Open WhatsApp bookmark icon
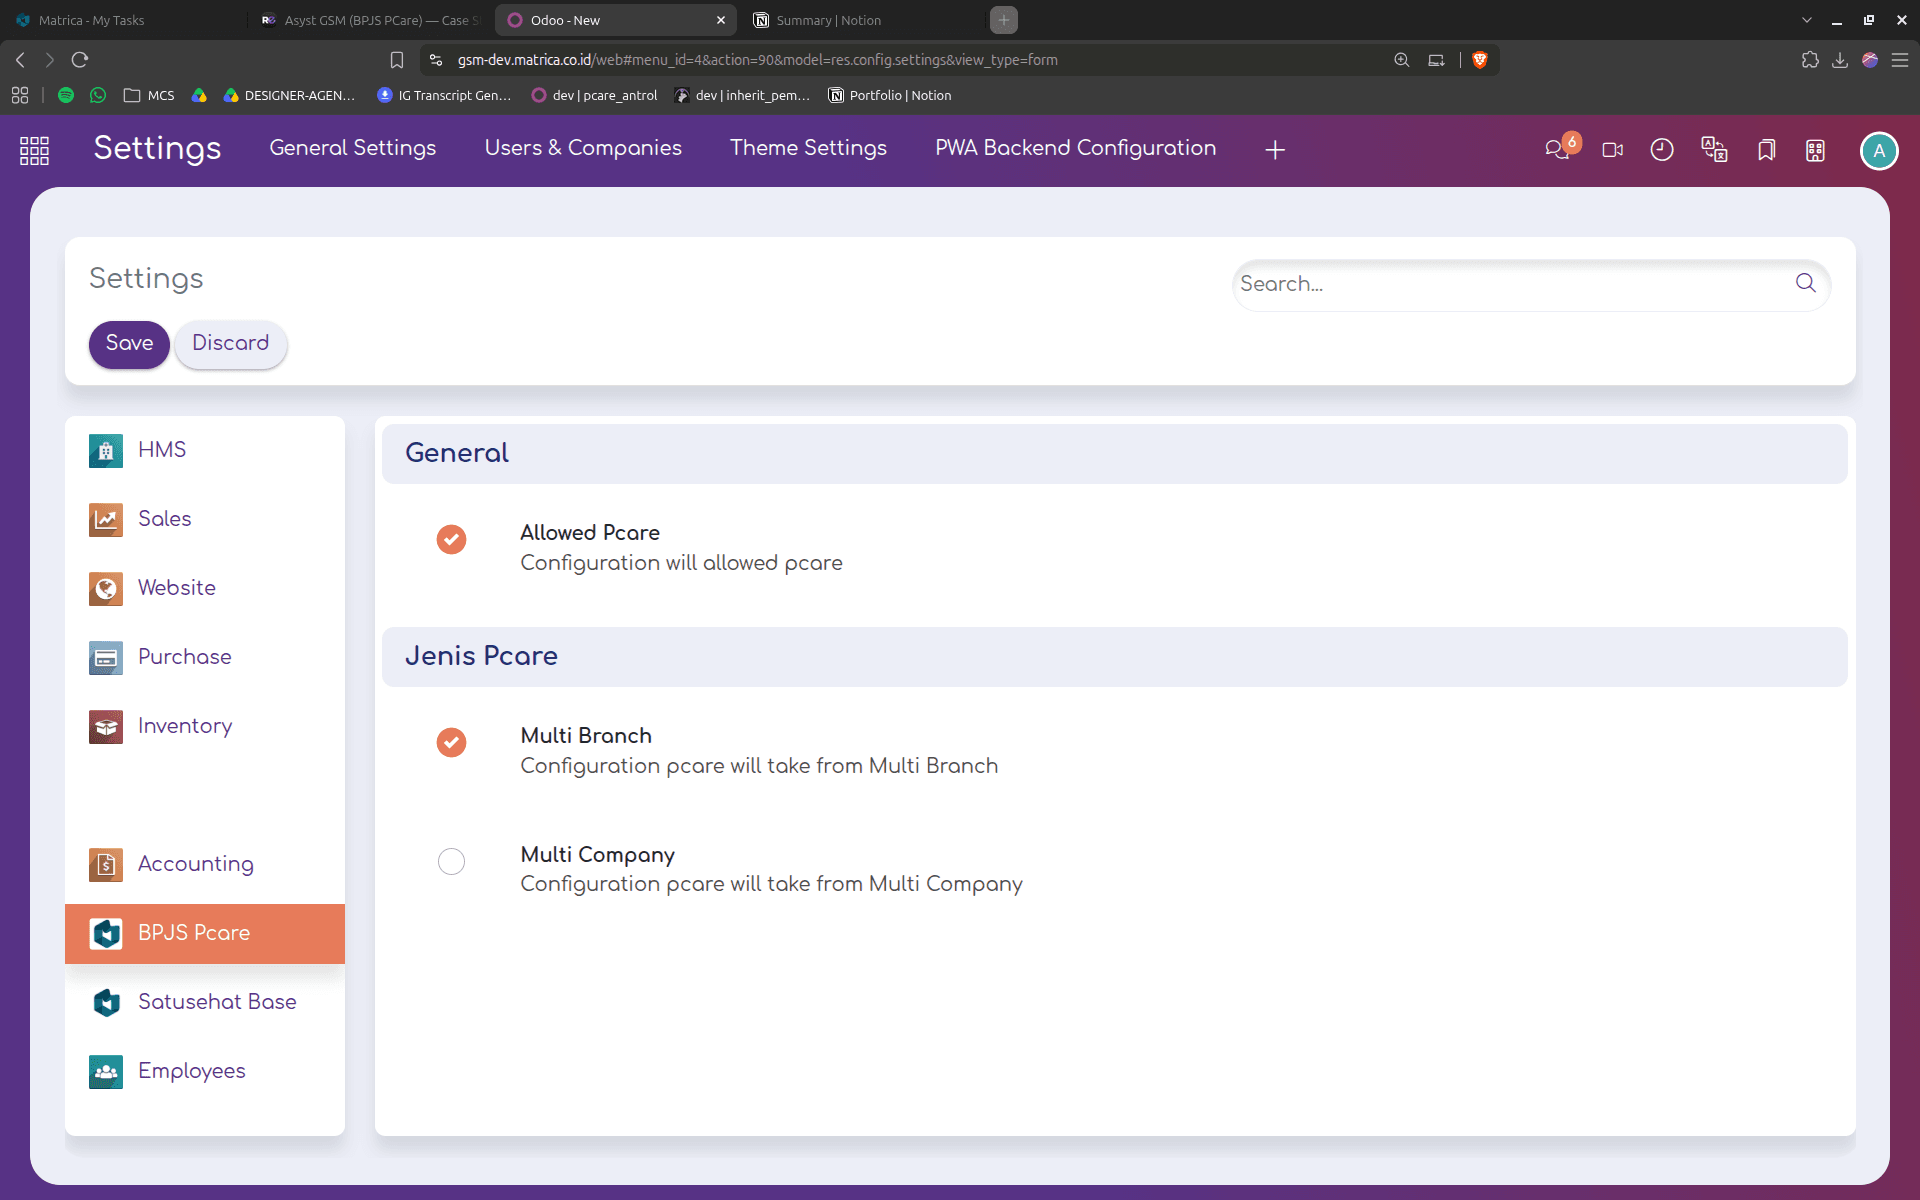Image resolution: width=1920 pixels, height=1200 pixels. point(97,95)
